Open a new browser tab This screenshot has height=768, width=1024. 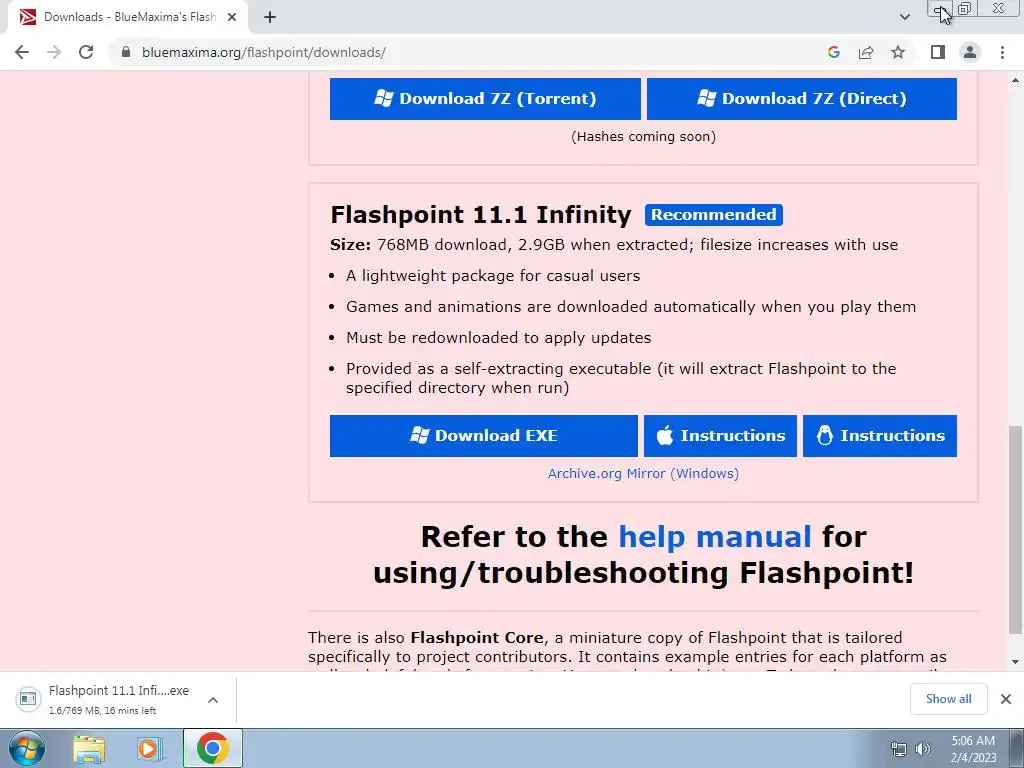(270, 17)
